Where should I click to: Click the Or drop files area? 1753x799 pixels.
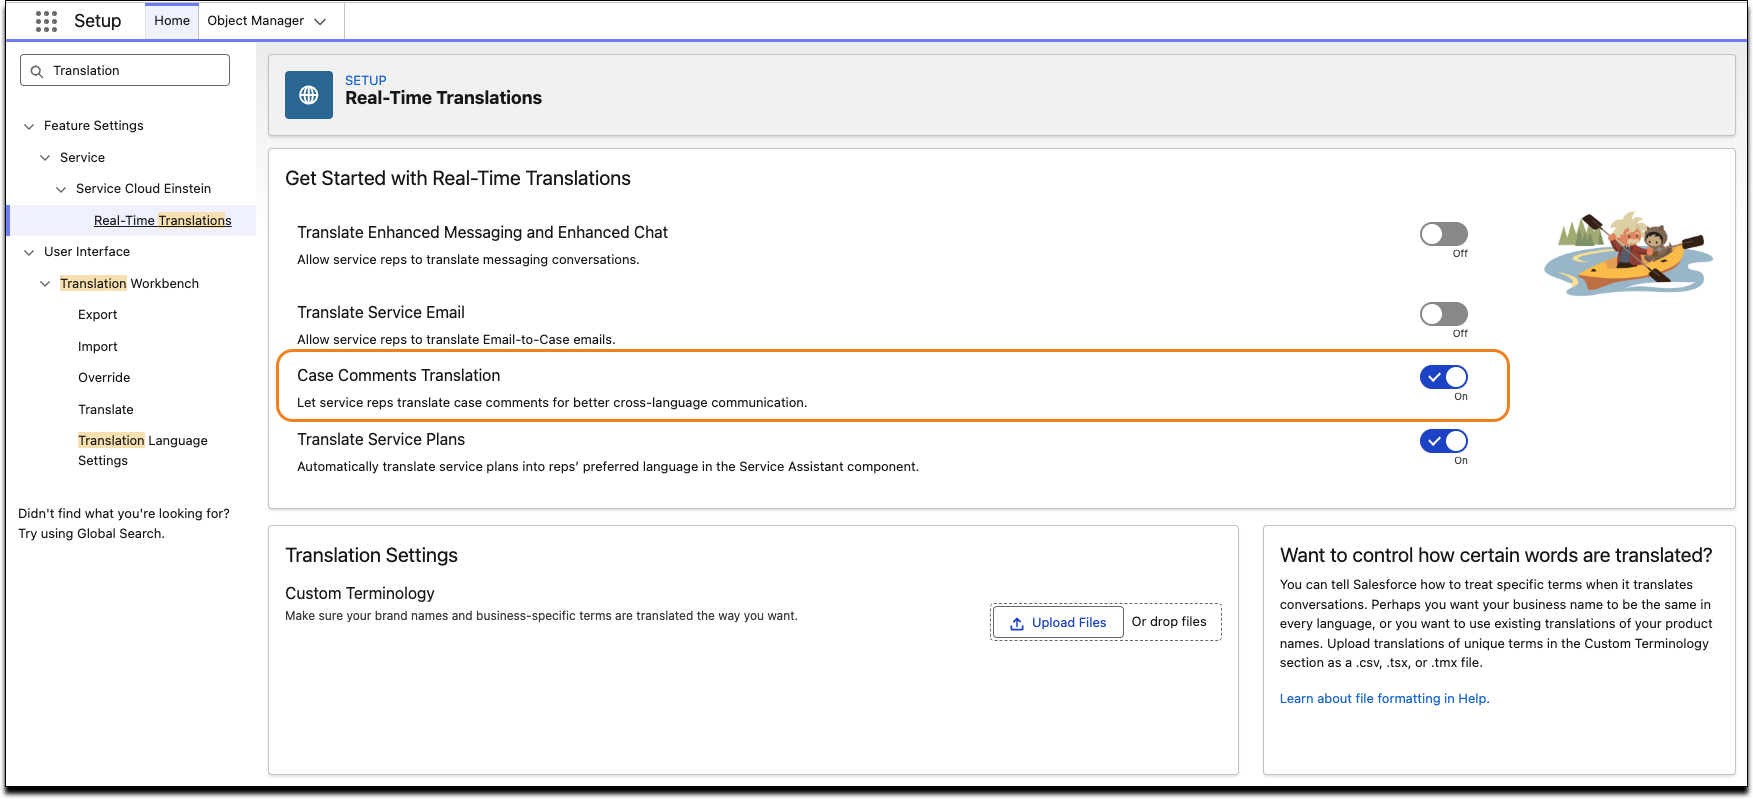(1169, 622)
